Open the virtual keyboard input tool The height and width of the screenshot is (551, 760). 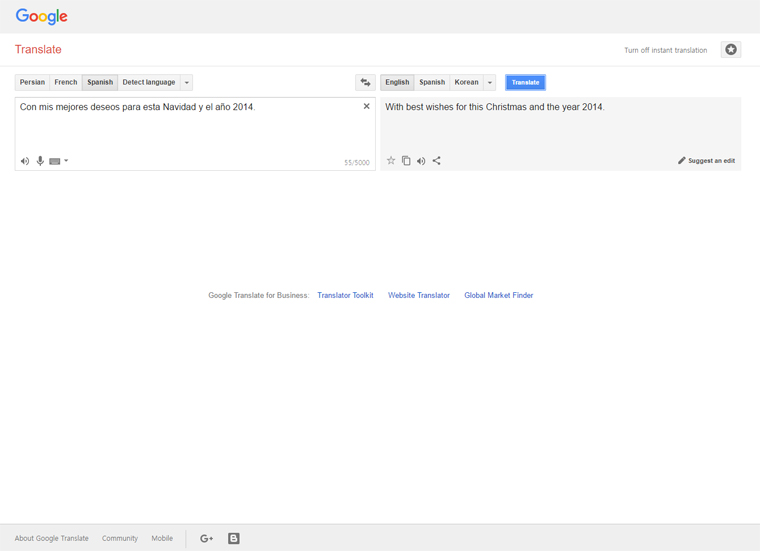click(55, 161)
